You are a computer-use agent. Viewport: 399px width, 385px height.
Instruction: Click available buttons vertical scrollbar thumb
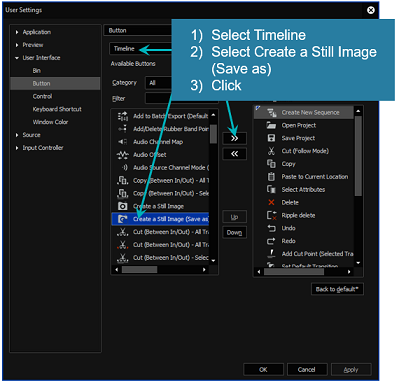[x=213, y=134]
